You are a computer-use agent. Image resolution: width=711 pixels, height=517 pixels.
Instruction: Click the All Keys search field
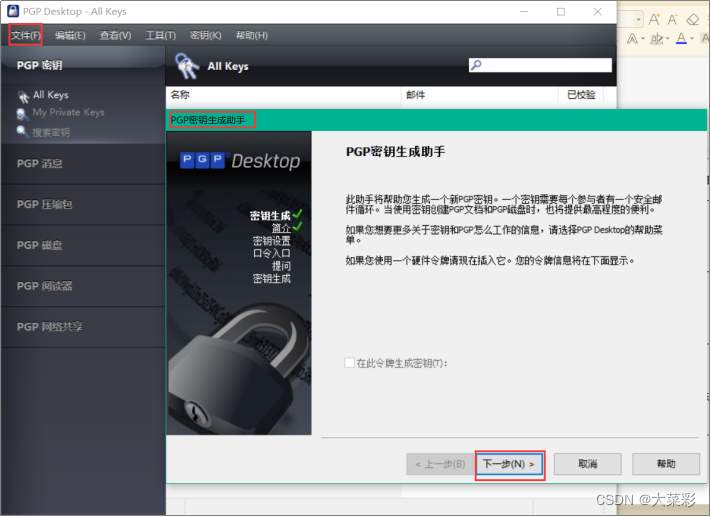pyautogui.click(x=540, y=65)
